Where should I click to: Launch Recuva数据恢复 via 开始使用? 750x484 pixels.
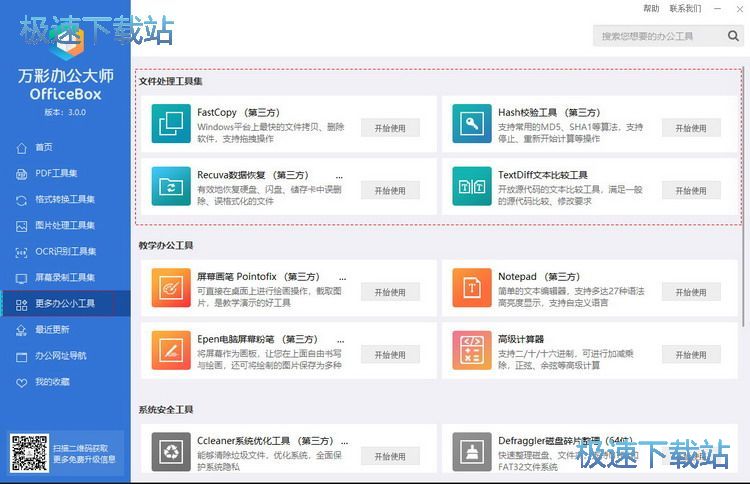pyautogui.click(x=390, y=190)
